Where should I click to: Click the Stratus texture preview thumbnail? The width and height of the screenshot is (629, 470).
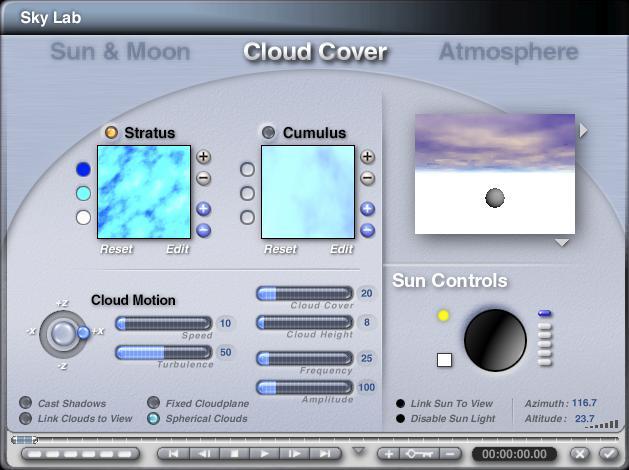pyautogui.click(x=144, y=192)
